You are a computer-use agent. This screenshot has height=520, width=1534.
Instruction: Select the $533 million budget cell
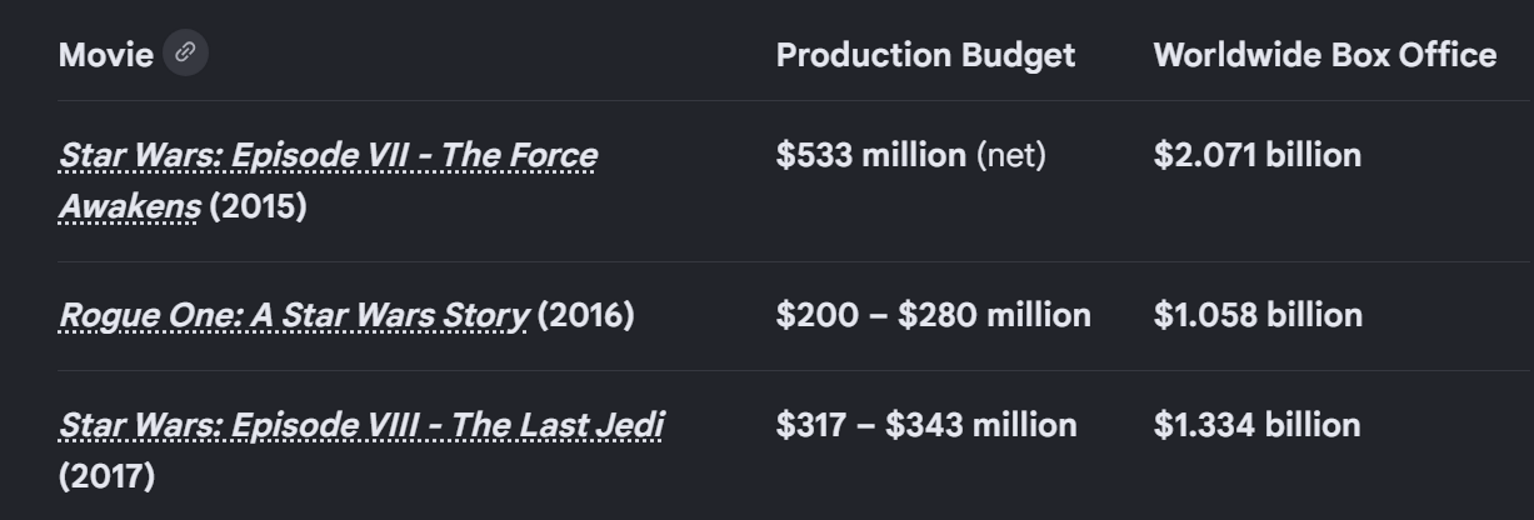pyautogui.click(x=871, y=155)
